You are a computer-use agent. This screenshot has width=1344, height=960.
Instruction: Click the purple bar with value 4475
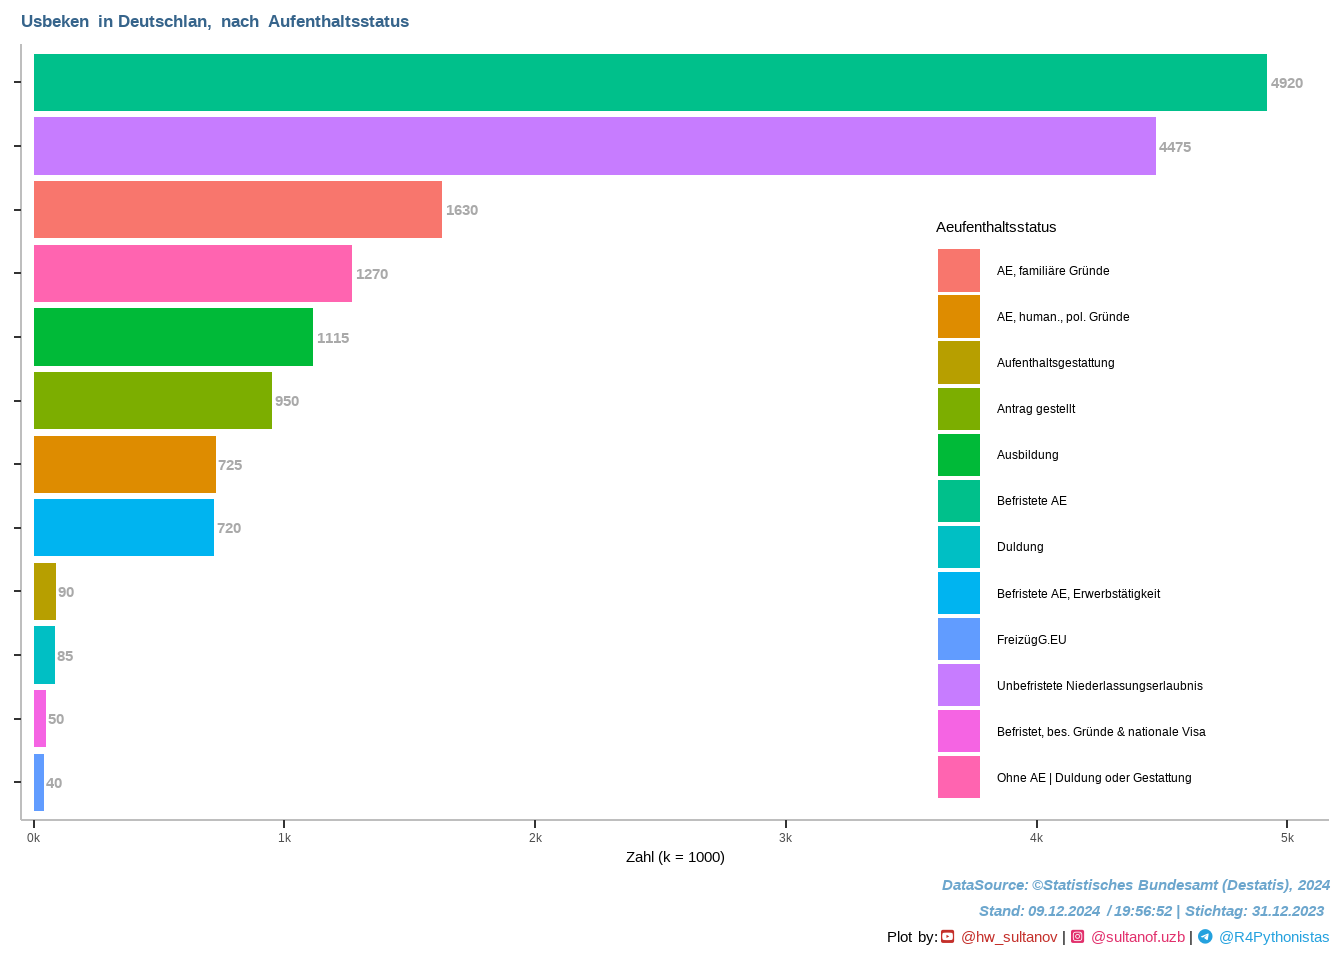click(594, 146)
